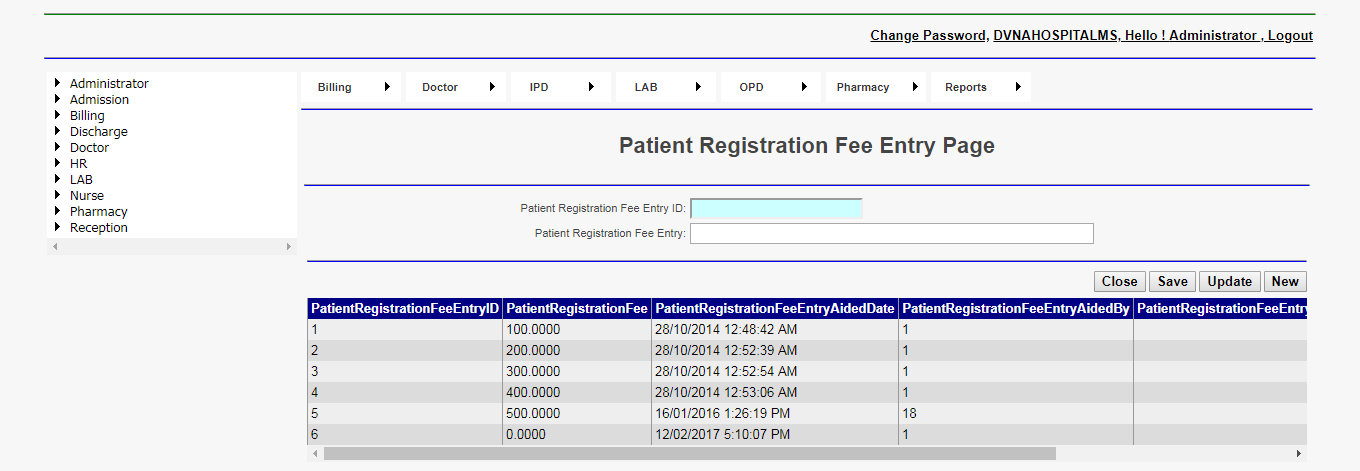Select the Nurse item in sidebar tree

pyautogui.click(x=87, y=196)
